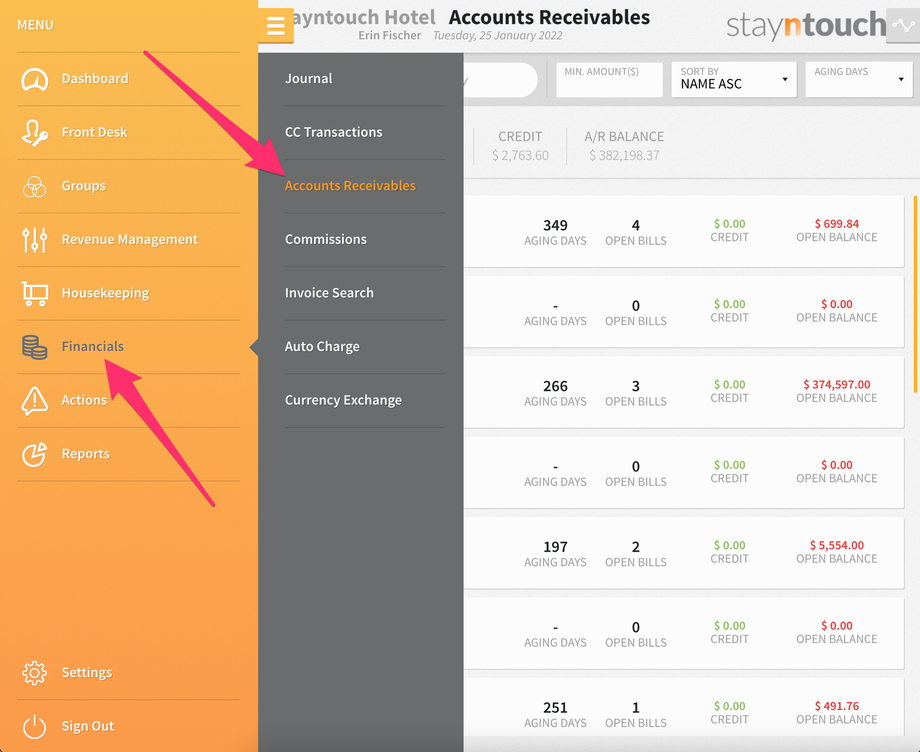
Task: Click the Groups circles icon
Action: tap(35, 187)
